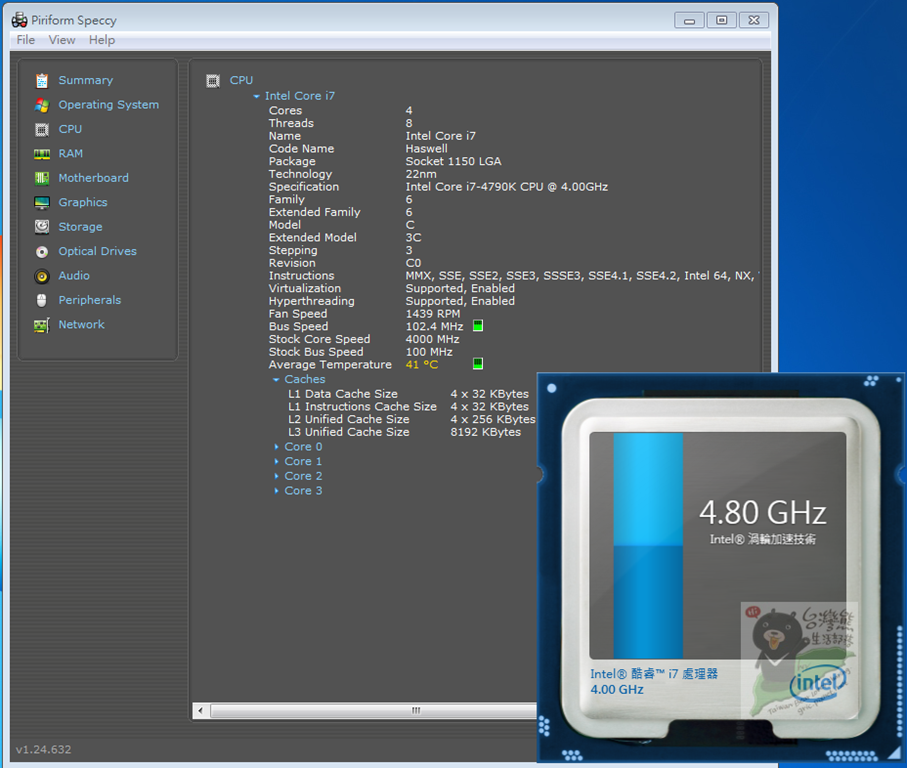
Task: Click the Storage hard drive icon
Action: pyautogui.click(x=42, y=227)
